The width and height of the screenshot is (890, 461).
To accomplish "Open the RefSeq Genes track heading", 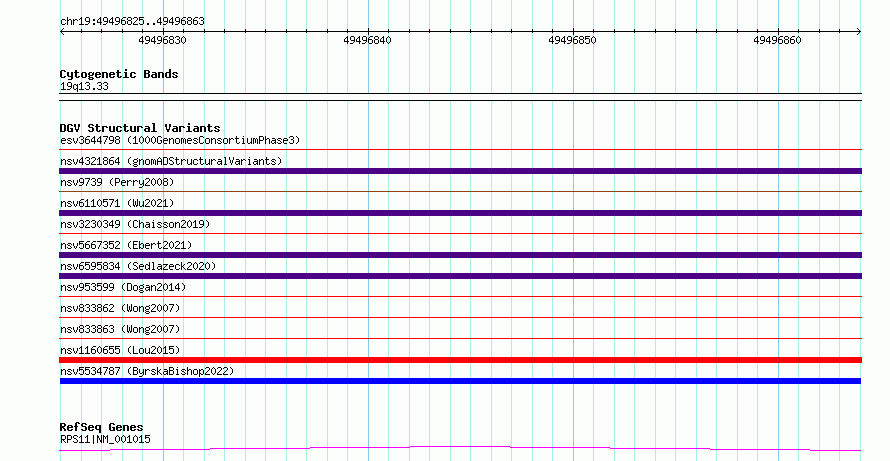I will tap(101, 427).
